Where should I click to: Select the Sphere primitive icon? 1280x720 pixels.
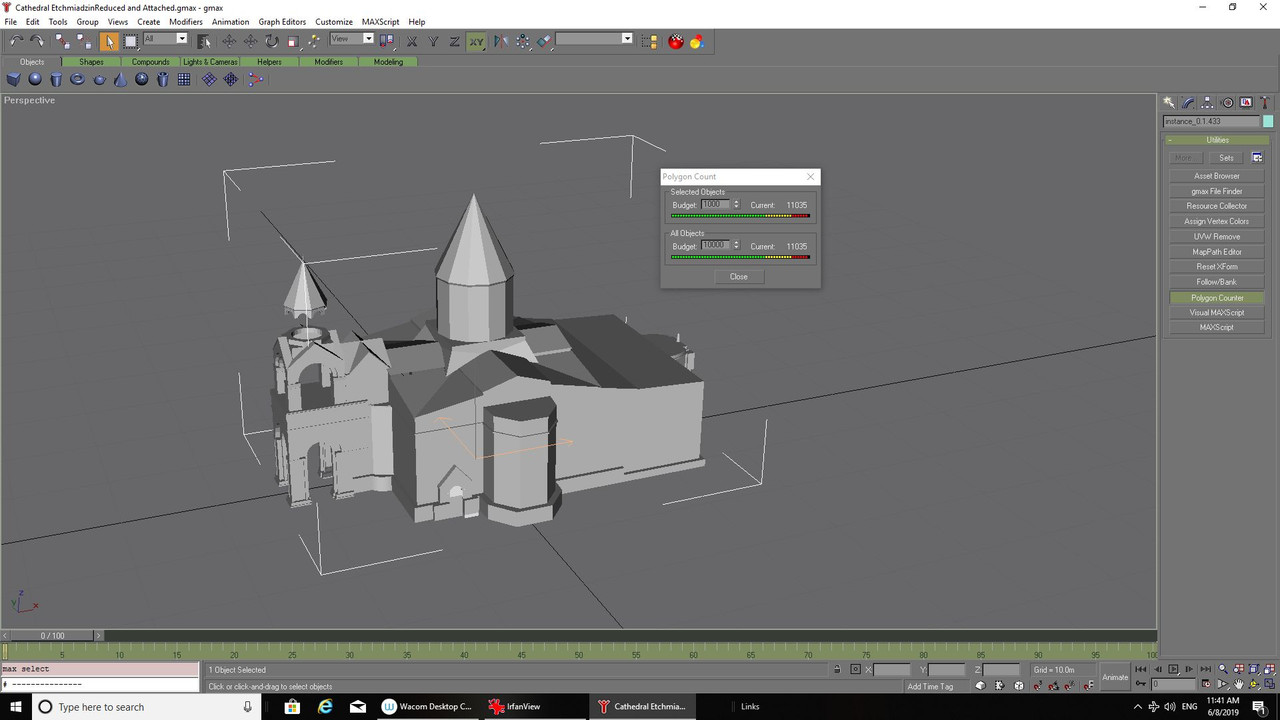point(35,80)
